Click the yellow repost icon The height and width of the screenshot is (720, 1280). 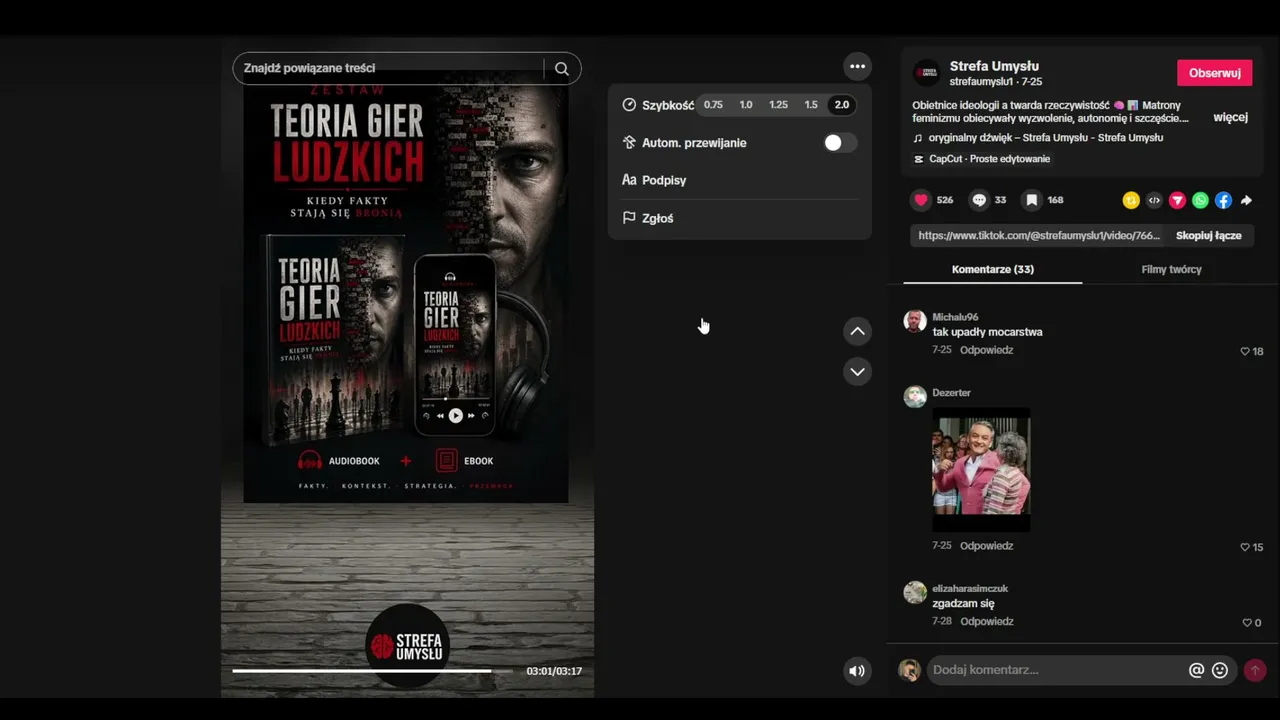click(1131, 200)
